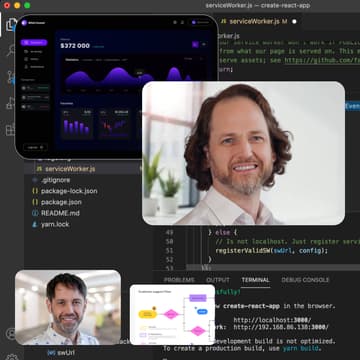Click line number 49 in the gutter

169,232
